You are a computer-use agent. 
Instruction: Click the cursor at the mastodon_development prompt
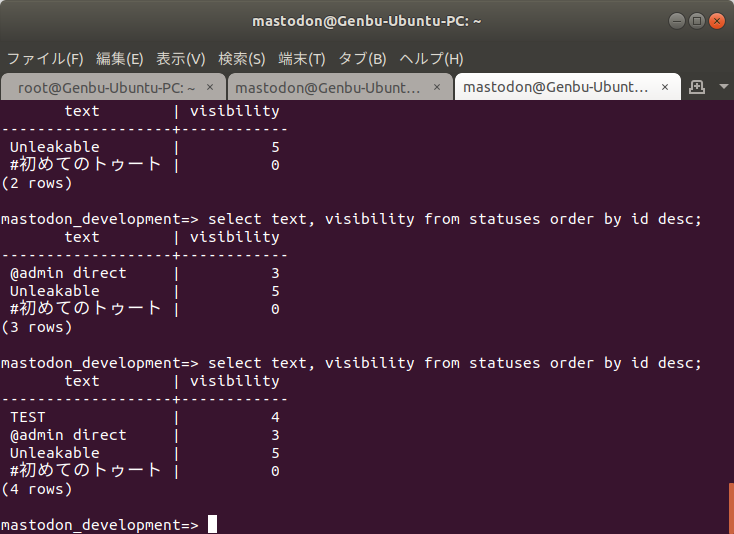tap(212, 525)
